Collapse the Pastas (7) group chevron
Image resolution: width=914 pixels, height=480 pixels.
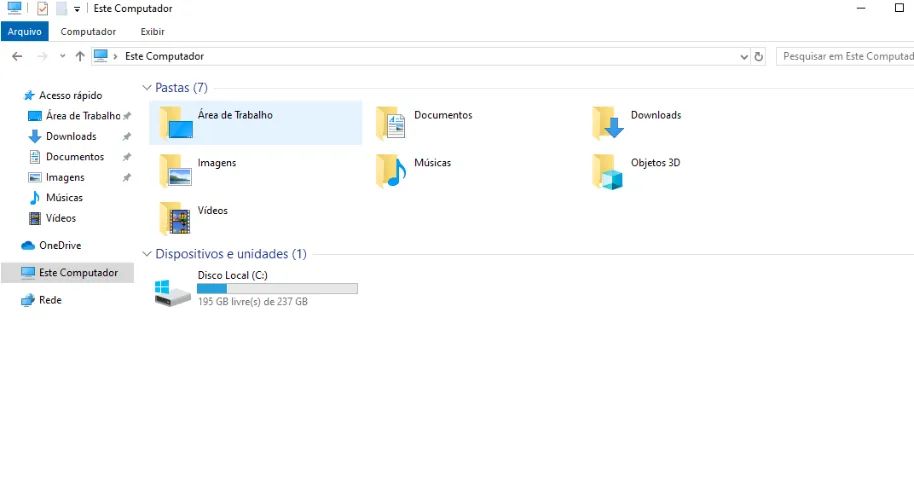148,88
